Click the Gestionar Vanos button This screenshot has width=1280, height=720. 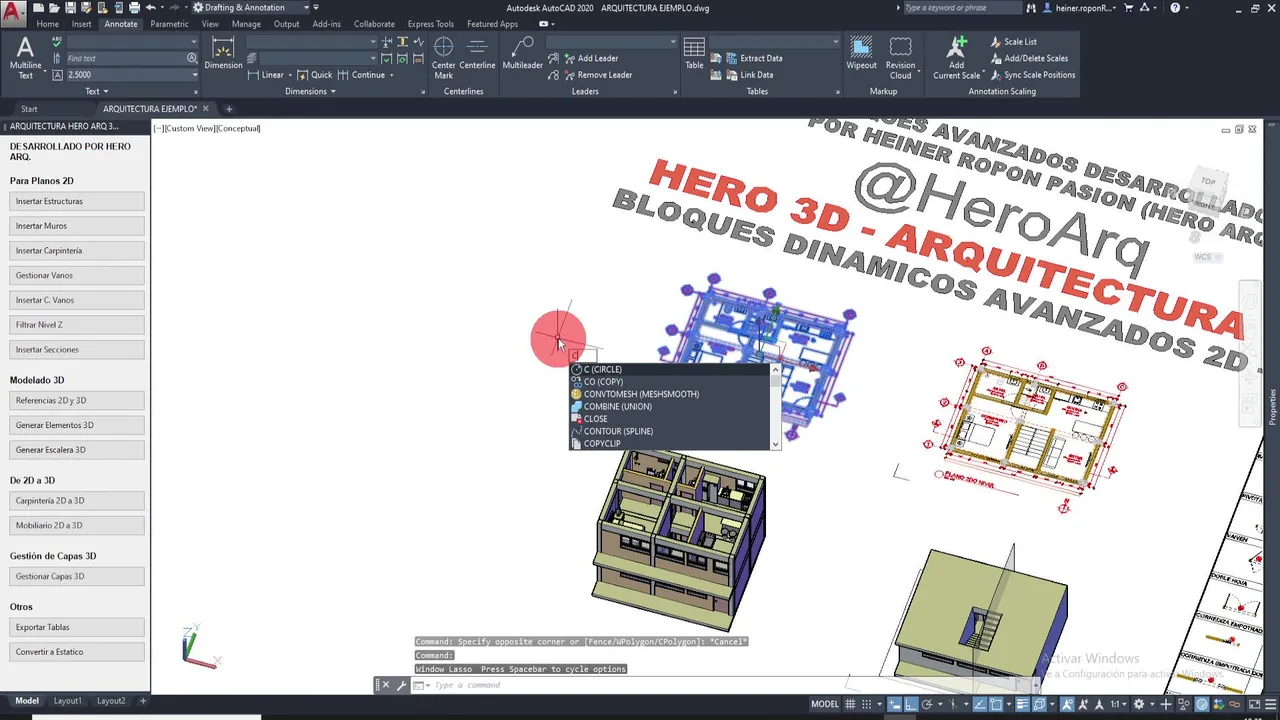(x=77, y=275)
